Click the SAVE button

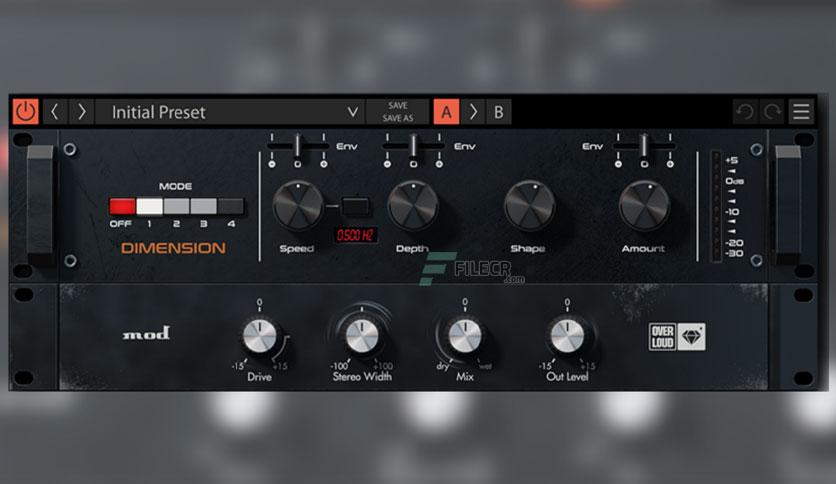tap(398, 106)
